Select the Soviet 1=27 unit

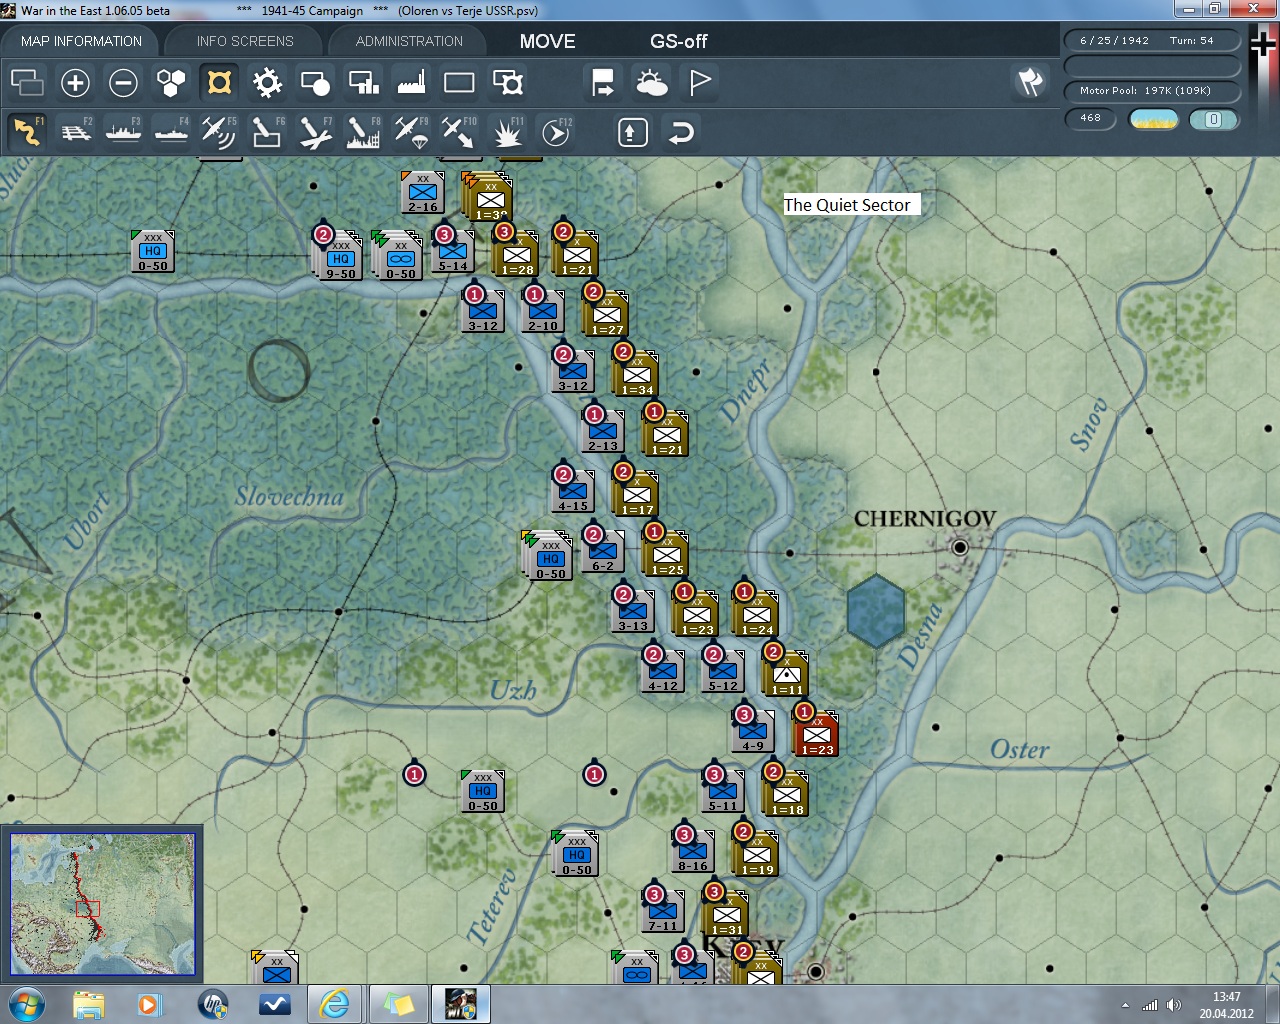click(606, 313)
